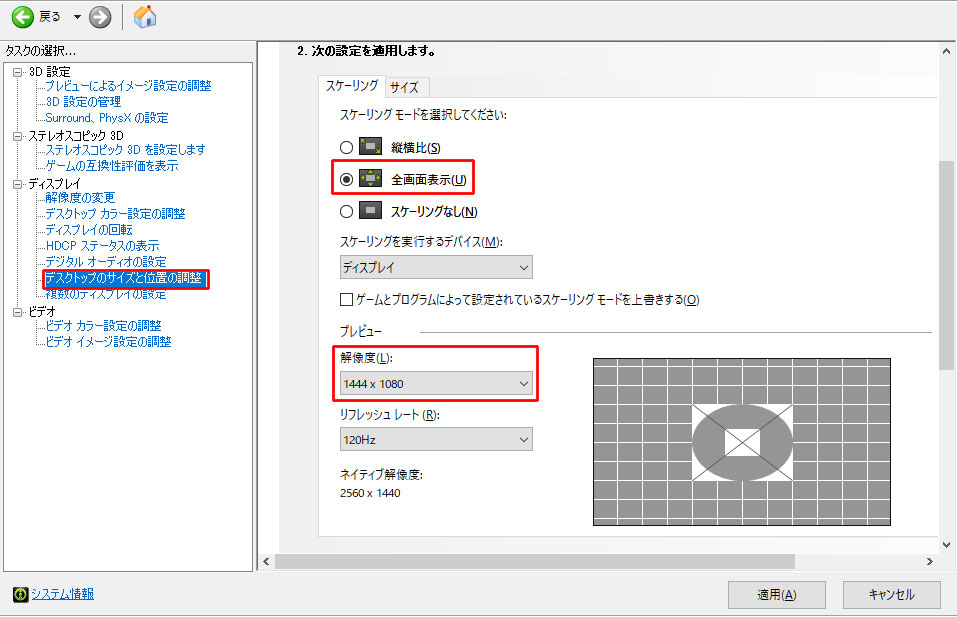Open the home icon in toolbar

[x=145, y=16]
